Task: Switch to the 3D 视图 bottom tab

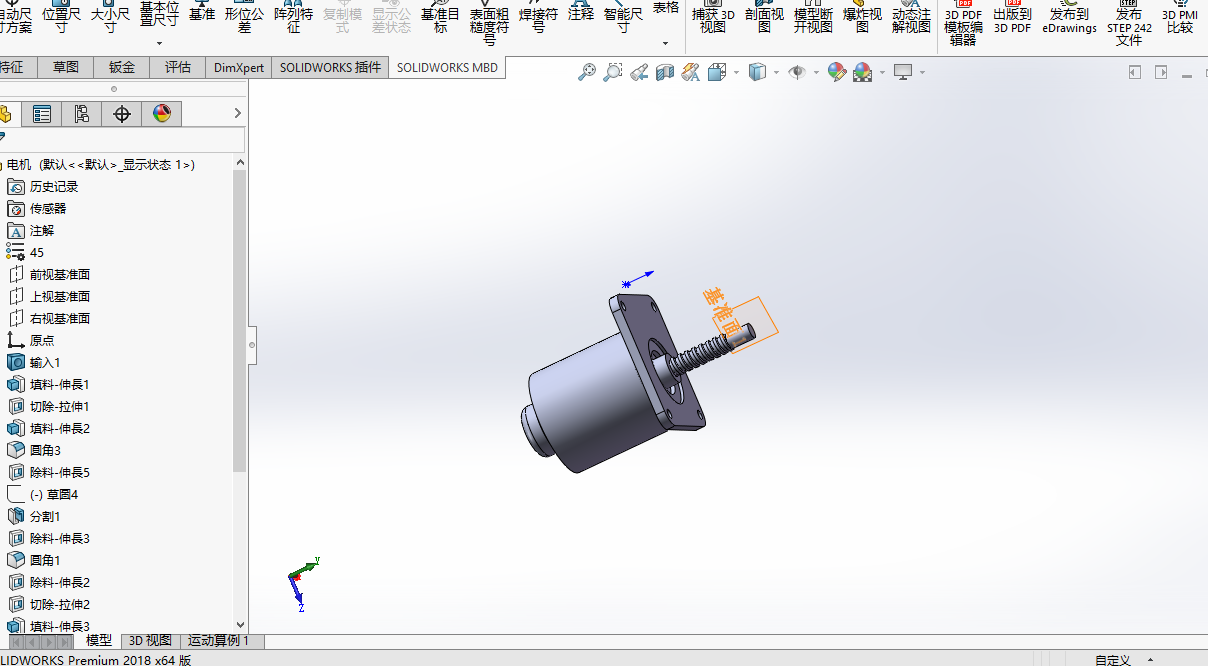Action: pos(150,641)
